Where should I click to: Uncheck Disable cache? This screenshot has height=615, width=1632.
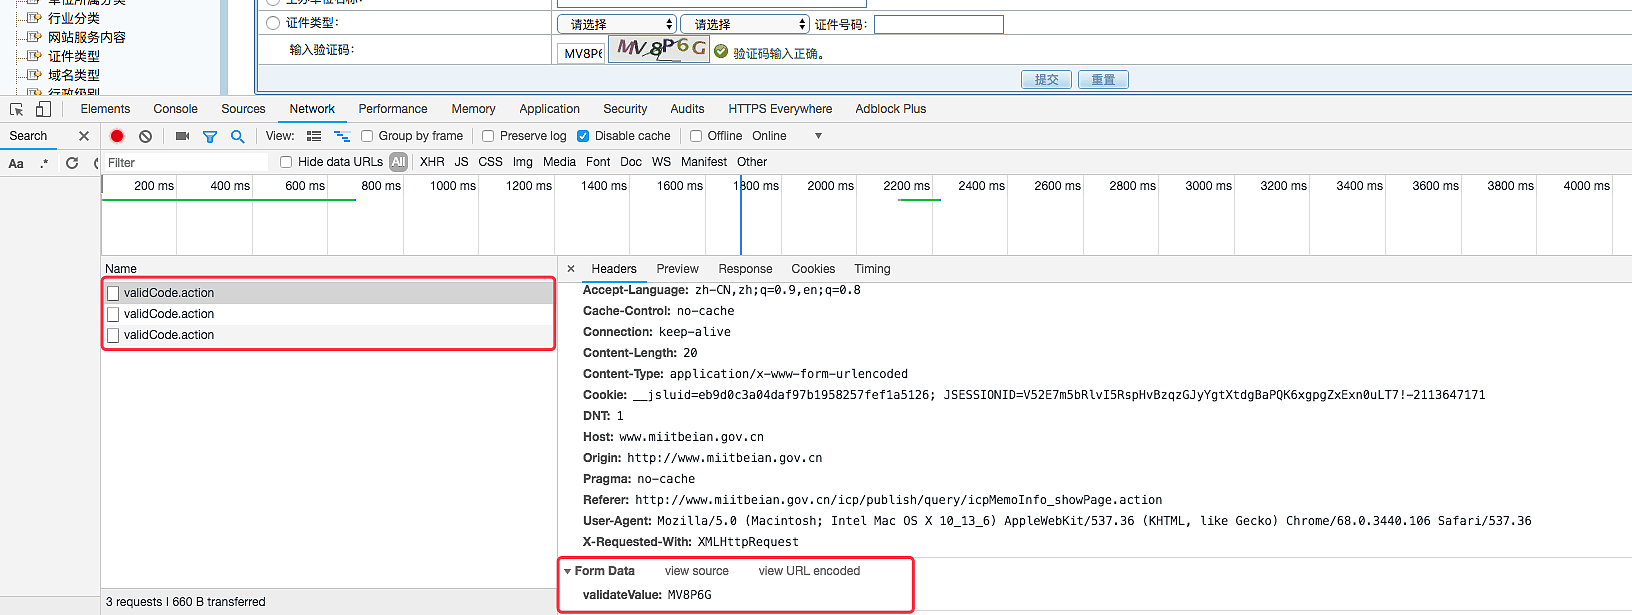[x=583, y=136]
